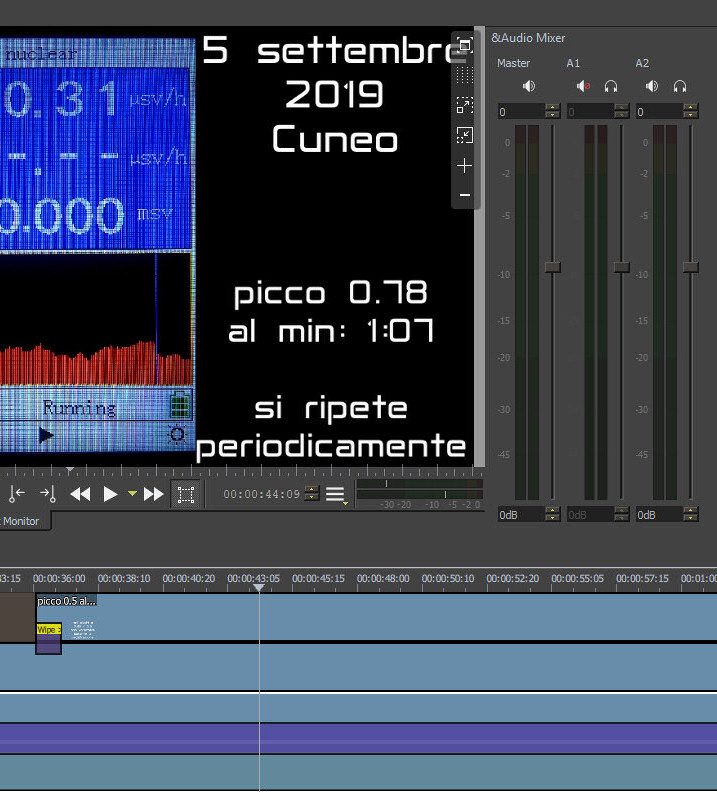The height and width of the screenshot is (792, 717).
Task: Fast forward playback in the monitor
Action: tap(153, 494)
